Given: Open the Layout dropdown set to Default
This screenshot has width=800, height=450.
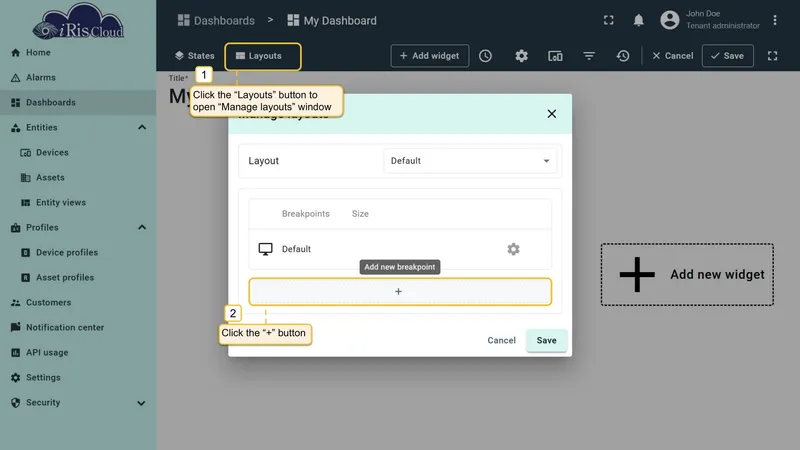Looking at the screenshot, I should [470, 161].
